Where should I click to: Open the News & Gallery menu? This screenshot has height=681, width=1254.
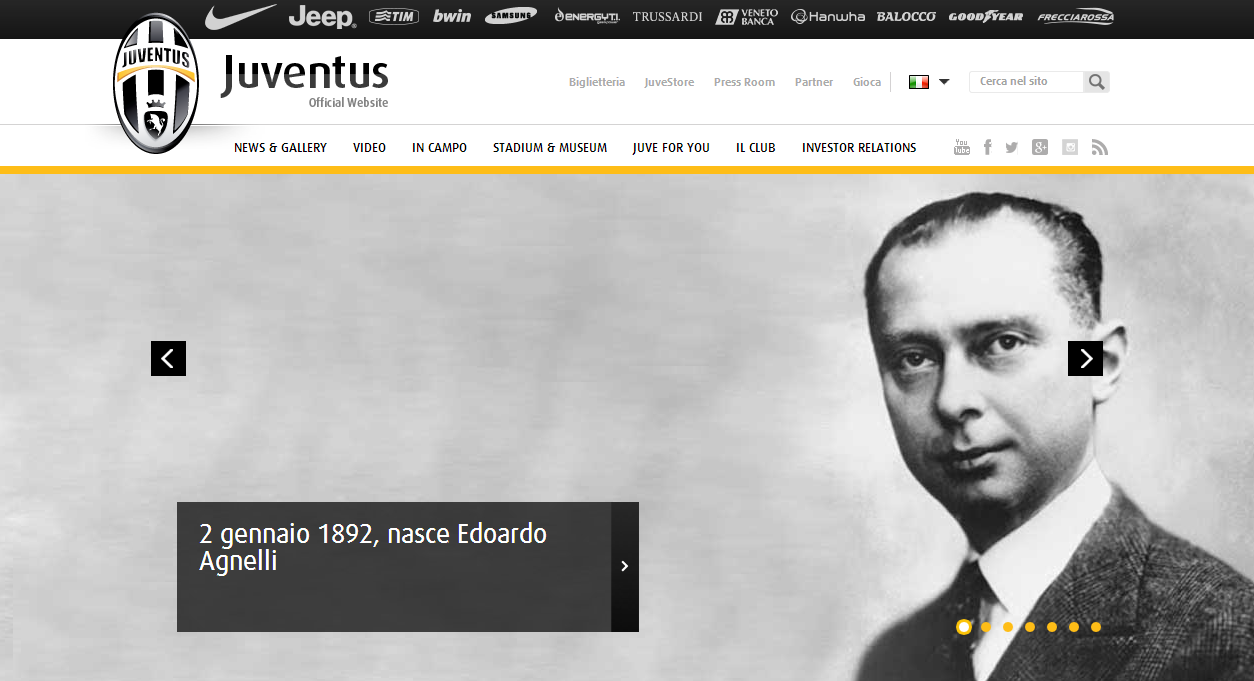click(x=280, y=148)
